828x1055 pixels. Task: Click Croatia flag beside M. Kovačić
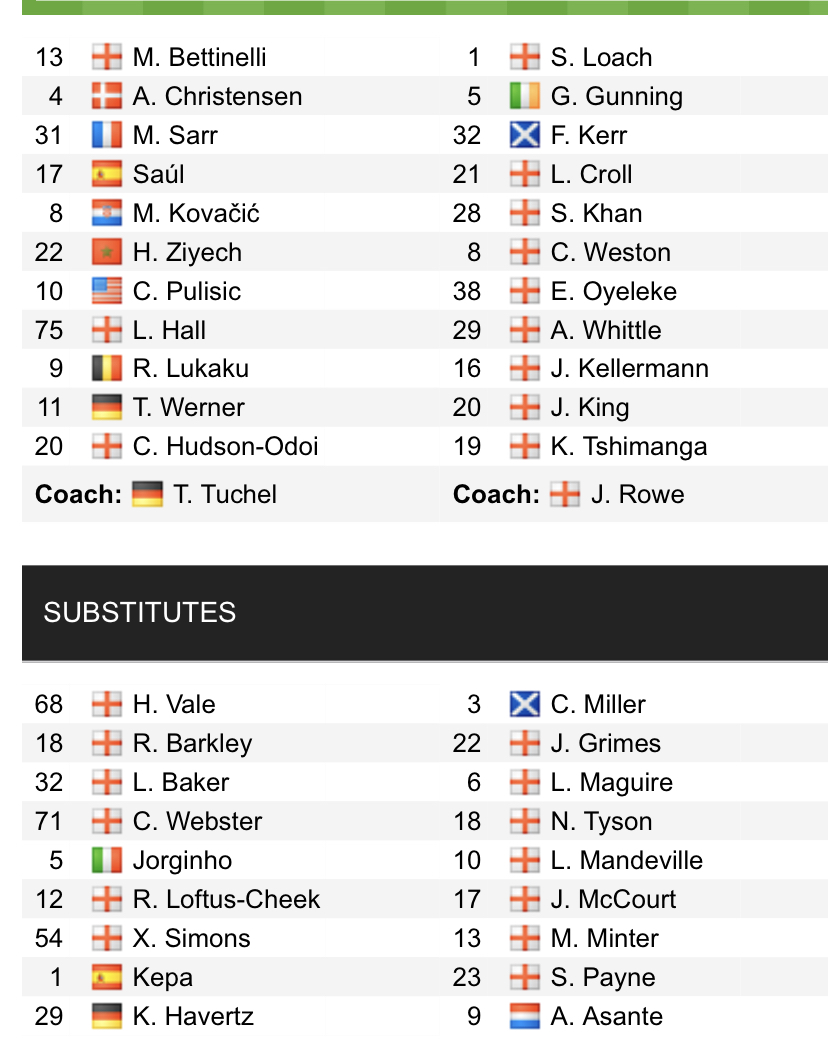[x=107, y=213]
